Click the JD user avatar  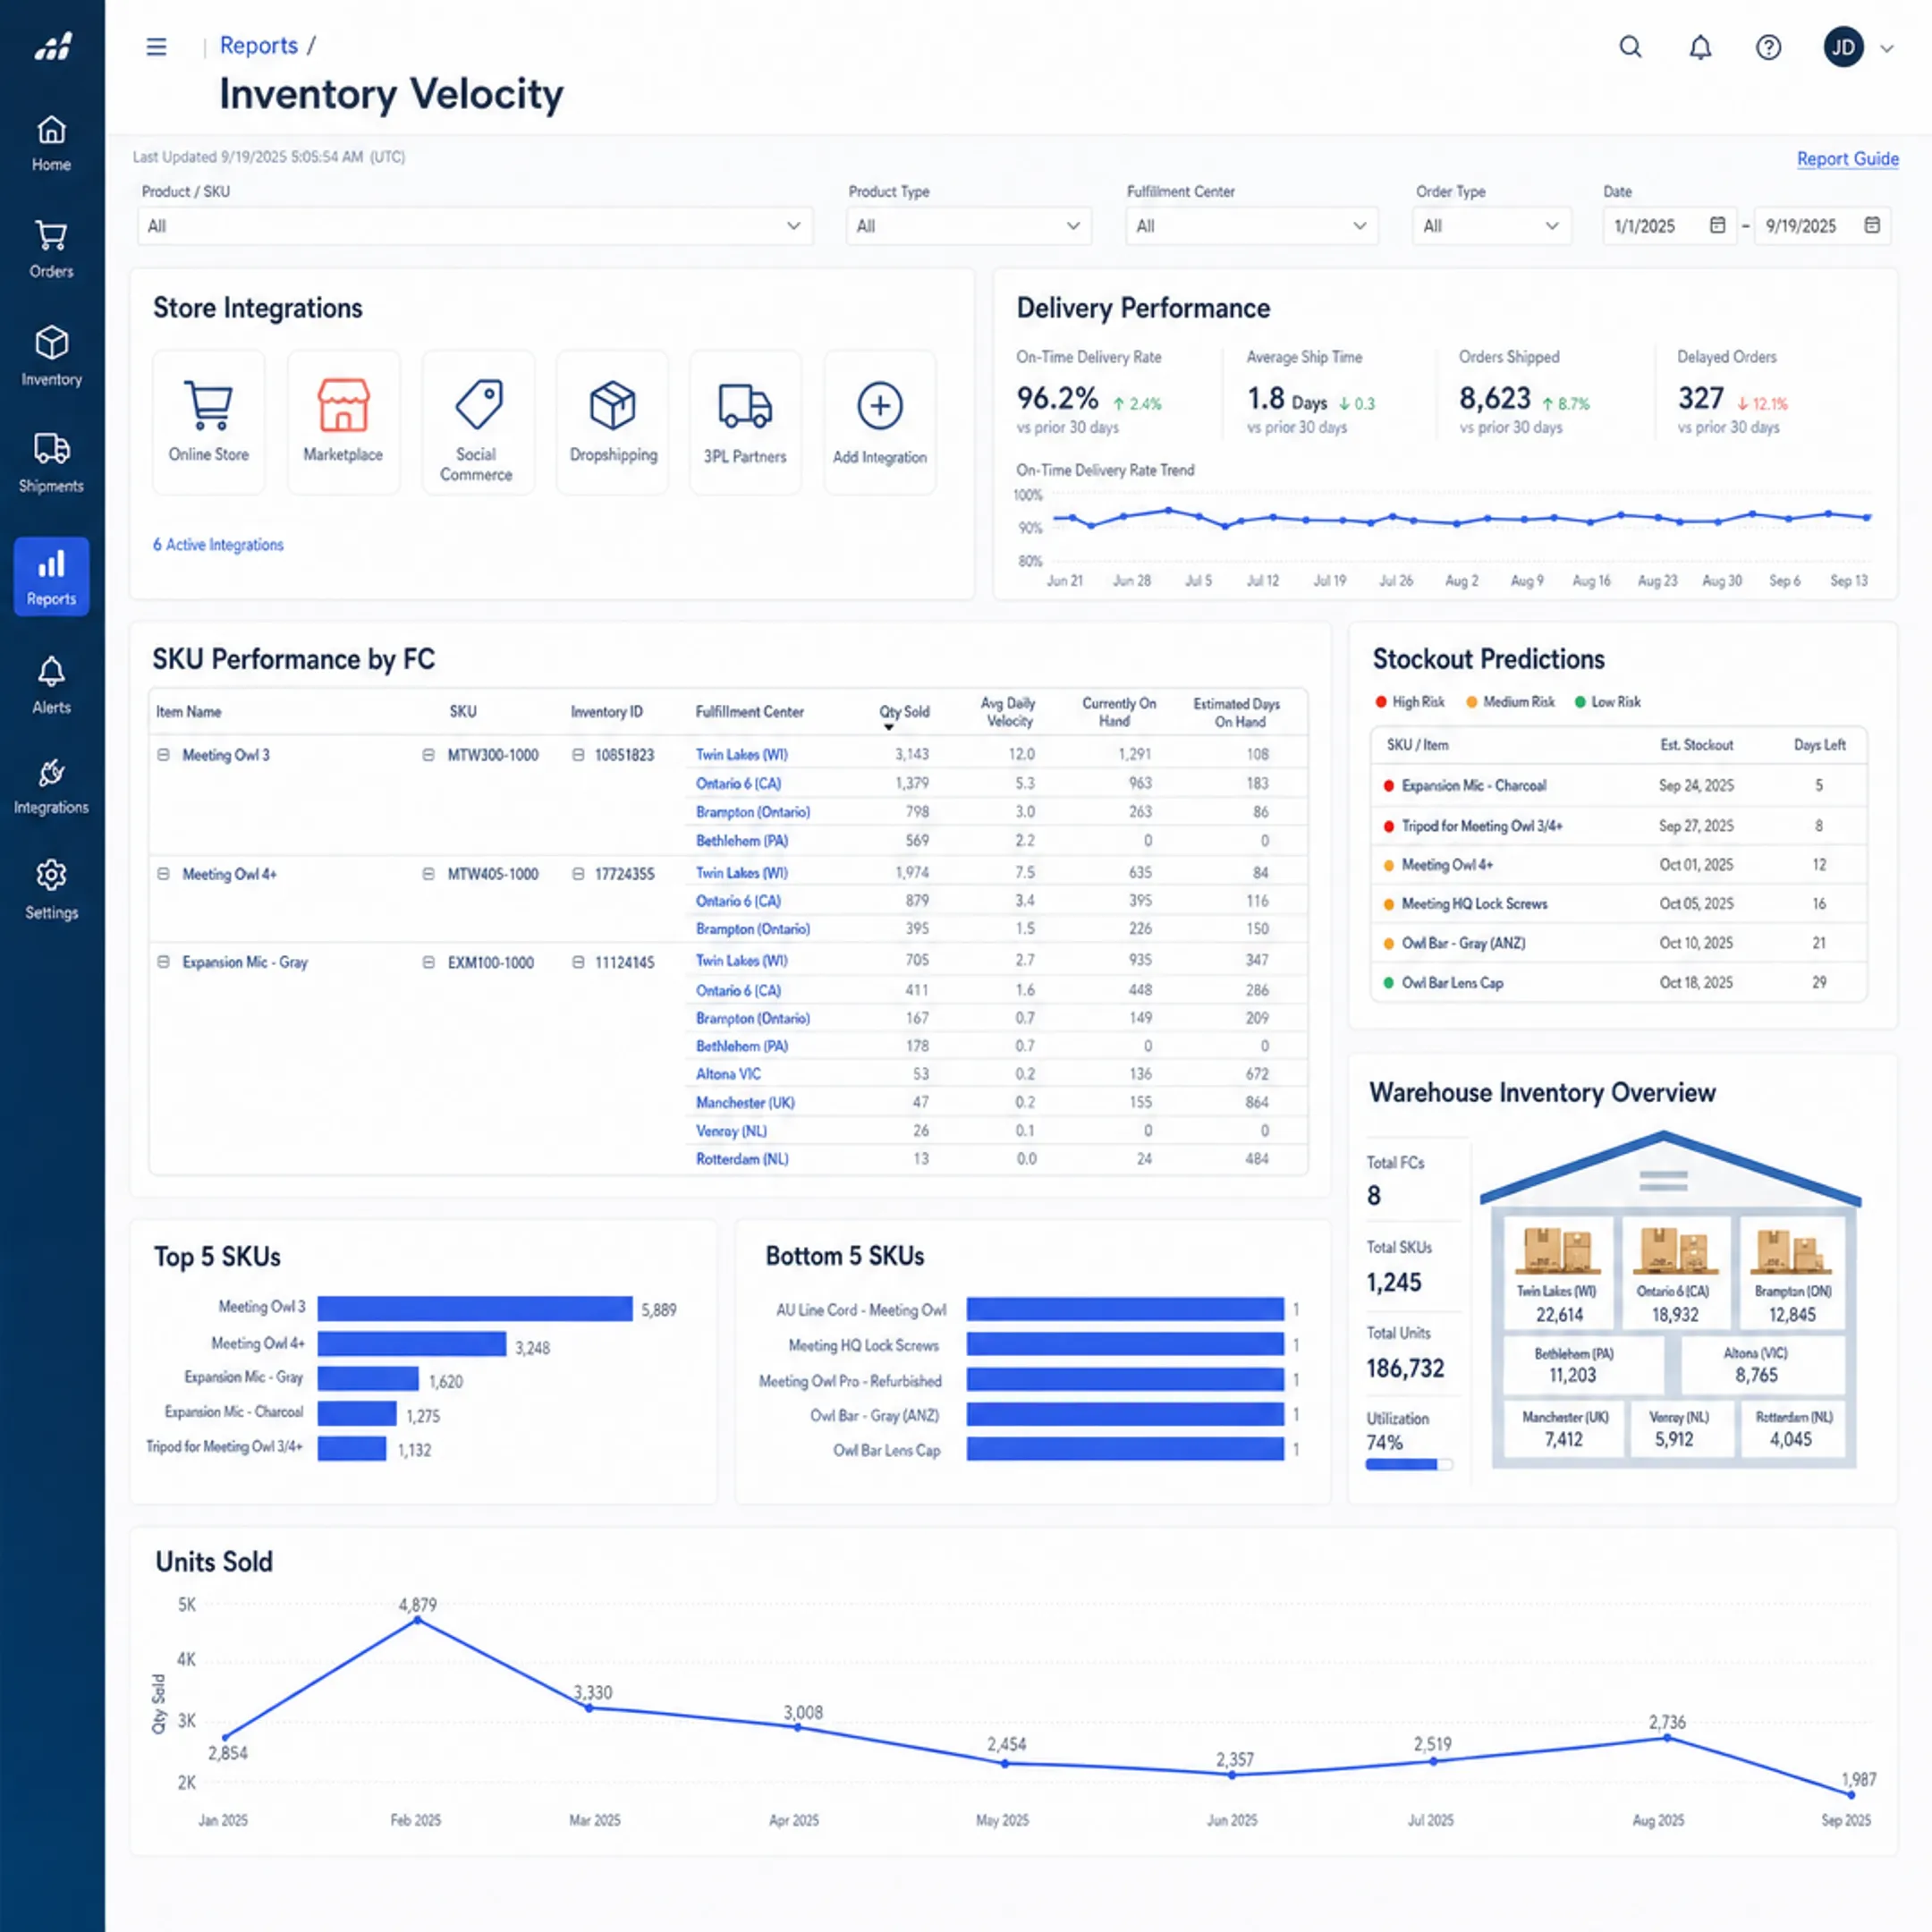[x=1843, y=47]
